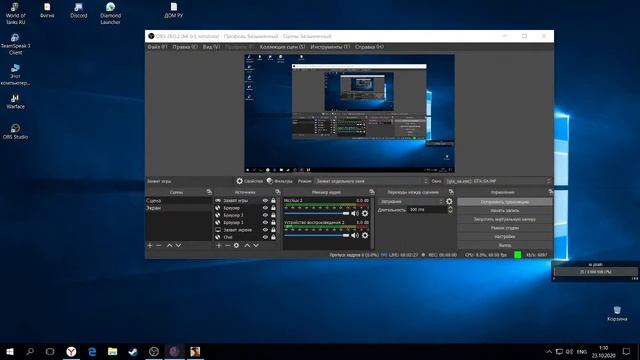Increase transition duration with up stepper
Viewport: 640px width, 360px height.
450,207
